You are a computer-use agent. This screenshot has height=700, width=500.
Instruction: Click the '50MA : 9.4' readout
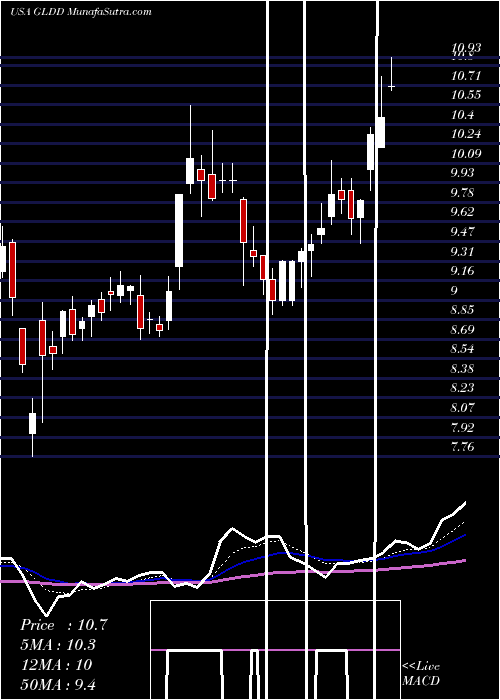(58, 684)
